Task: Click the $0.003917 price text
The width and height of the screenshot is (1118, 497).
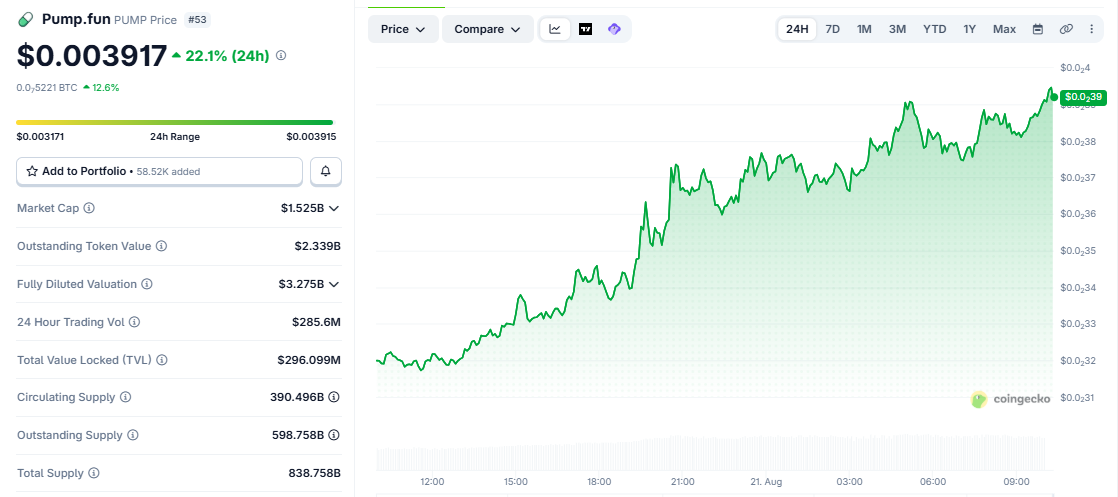Action: pos(92,56)
